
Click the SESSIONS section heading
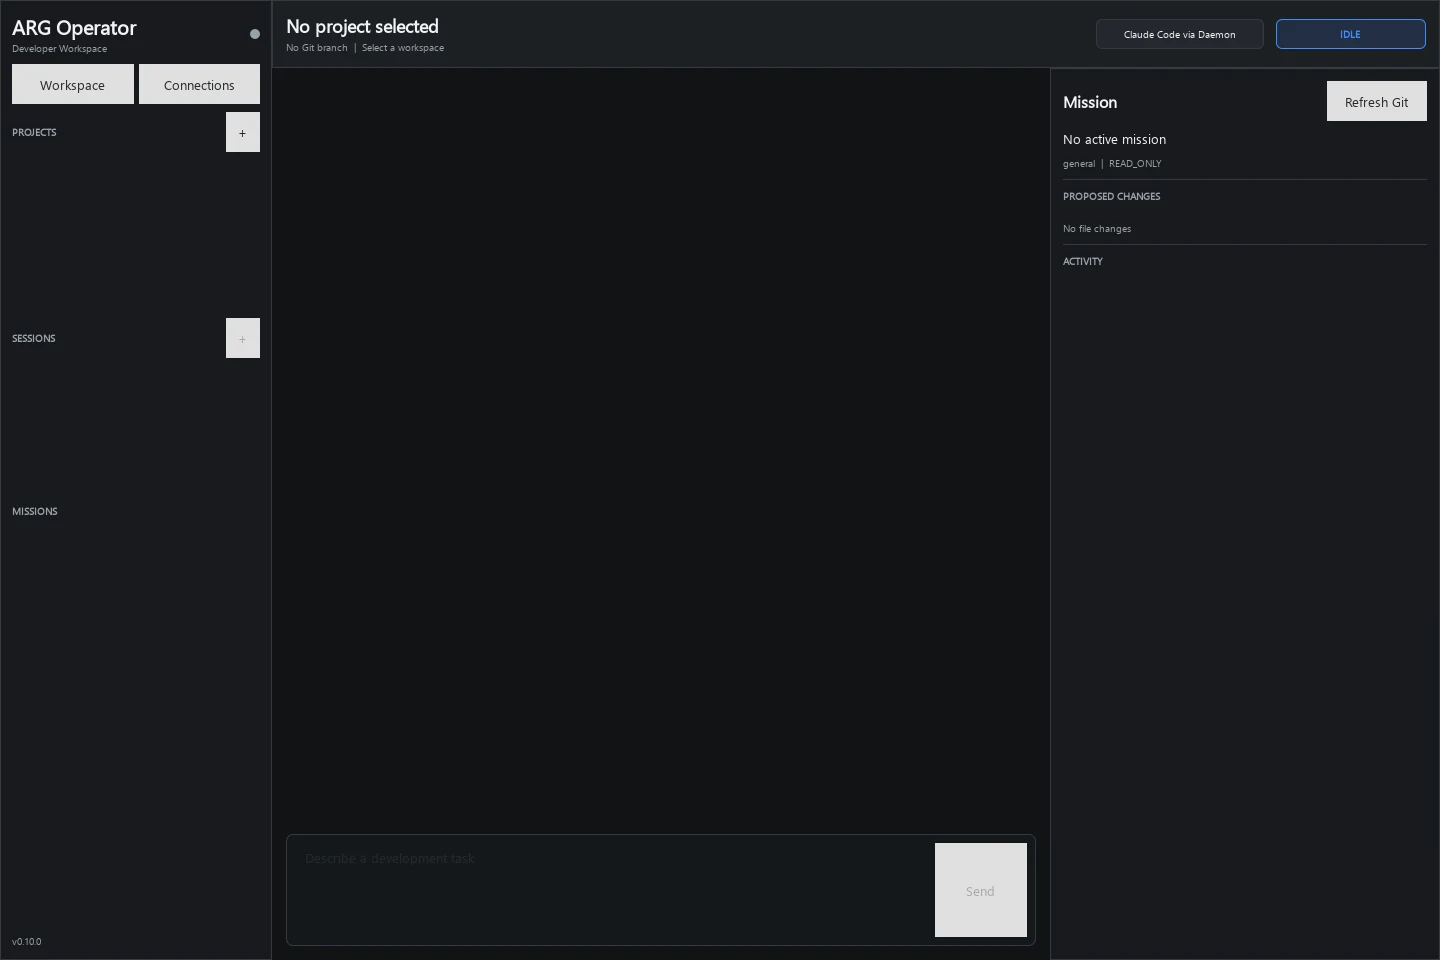coord(34,338)
